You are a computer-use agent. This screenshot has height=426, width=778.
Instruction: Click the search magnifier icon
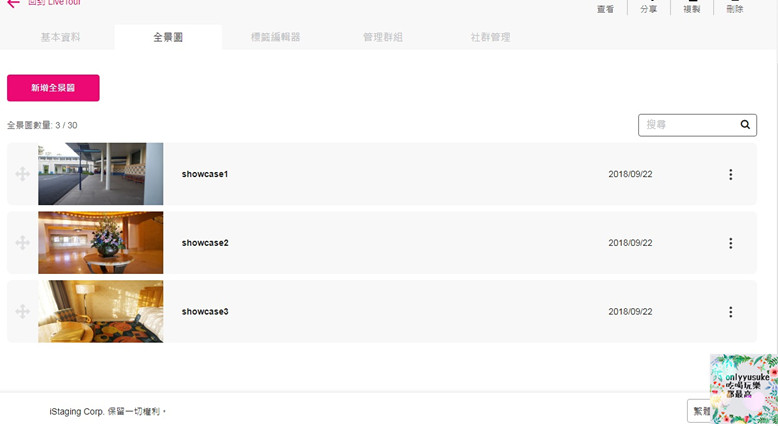tap(745, 125)
